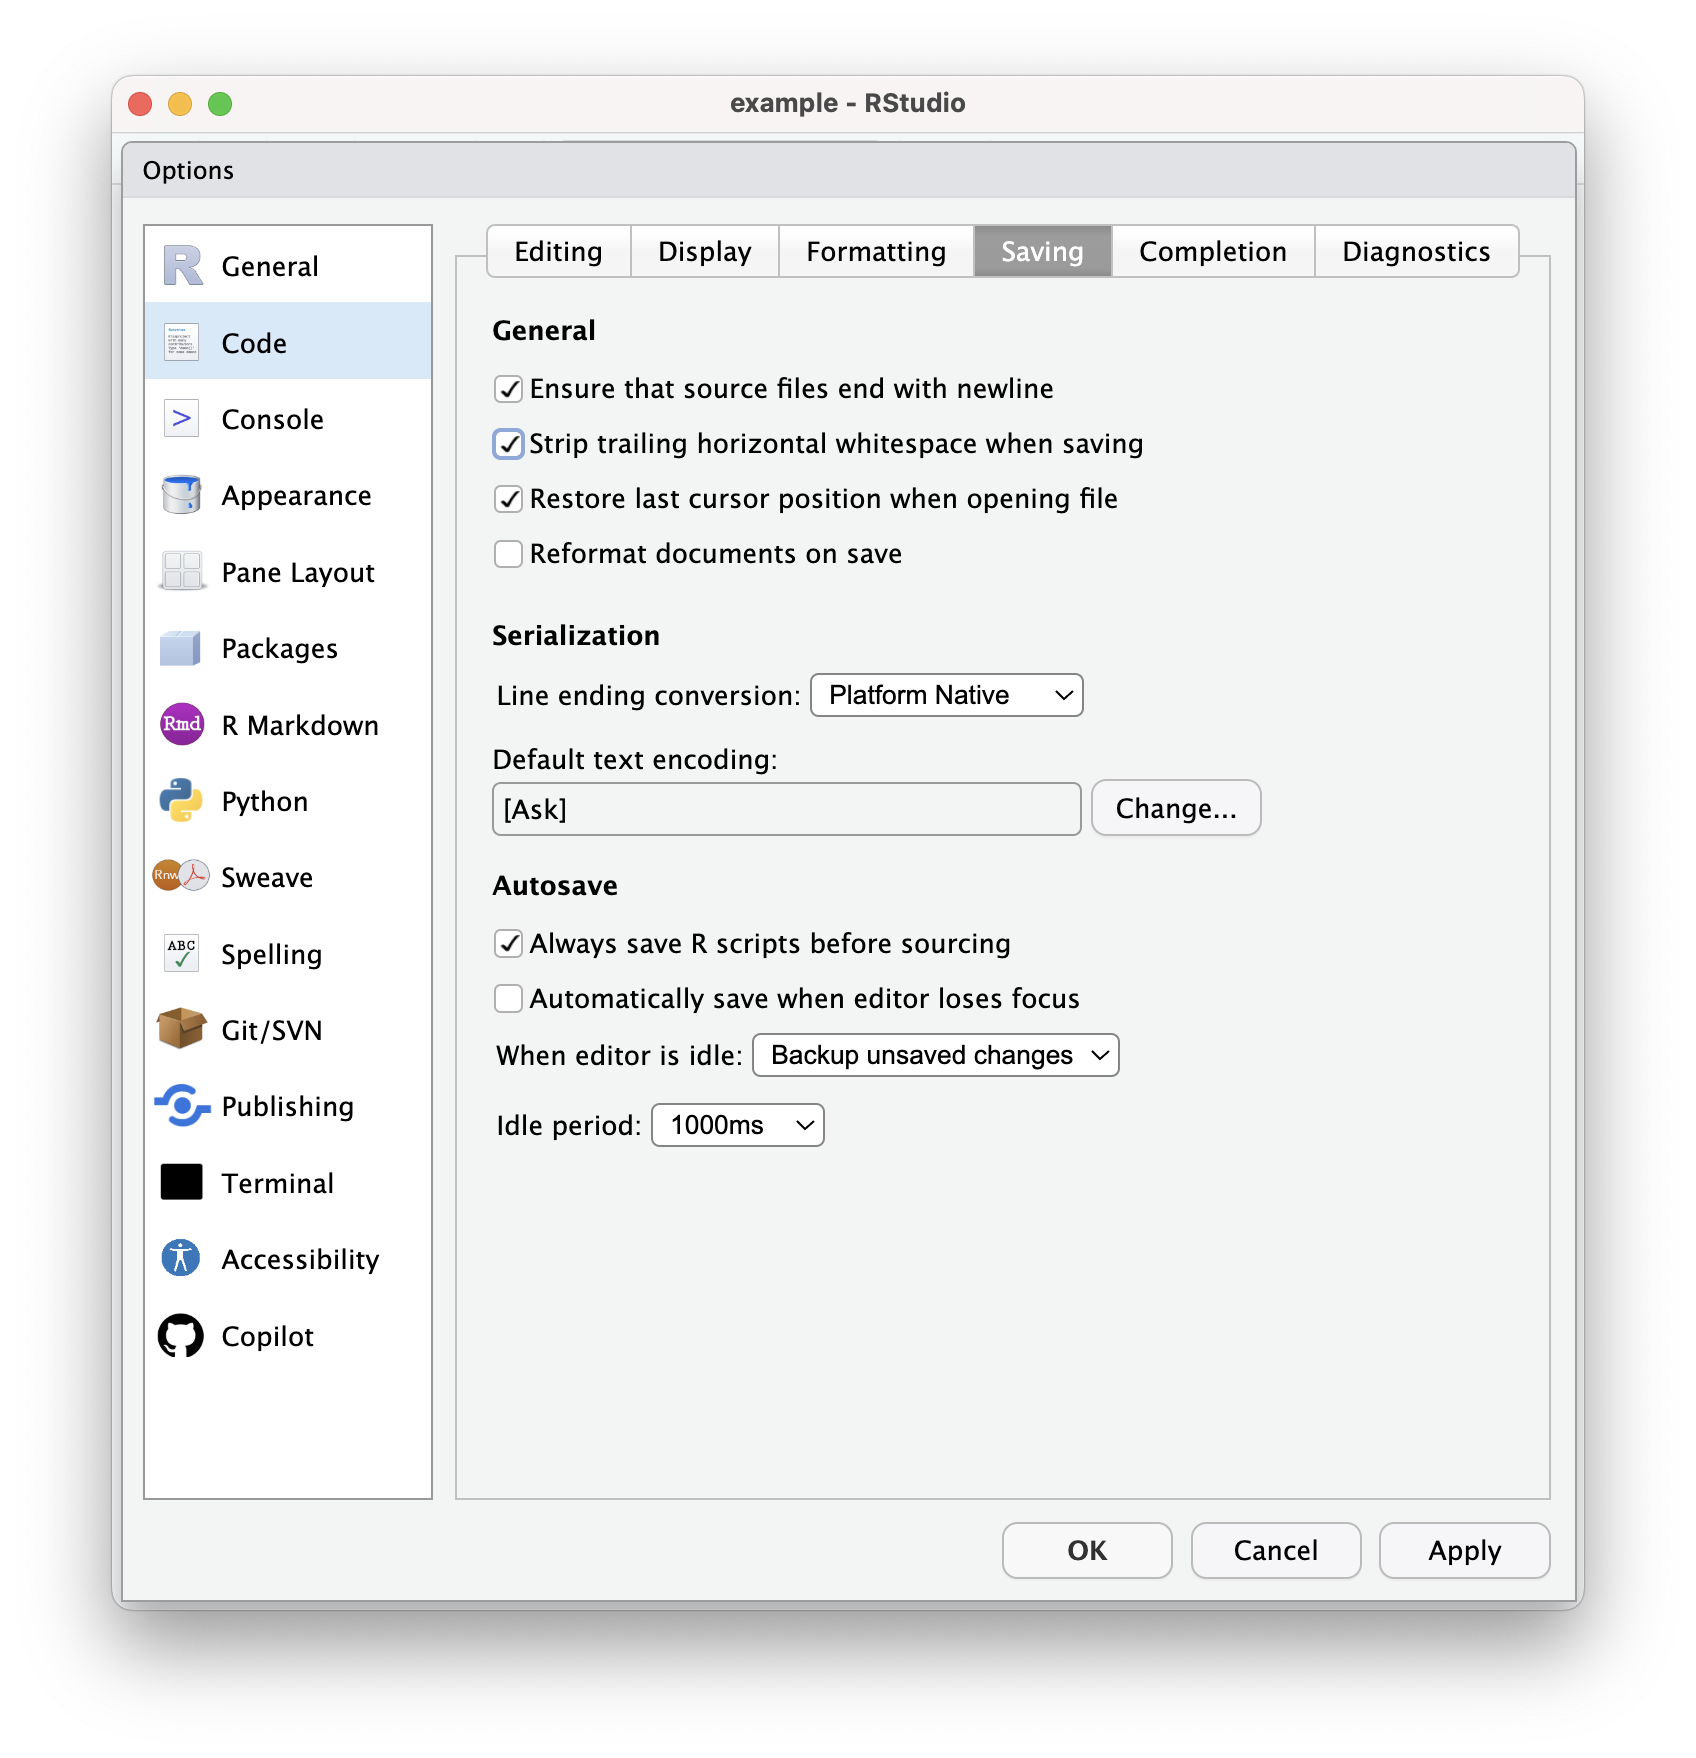The height and width of the screenshot is (1758, 1696).
Task: Select the Terminal black square icon
Action: (x=181, y=1182)
